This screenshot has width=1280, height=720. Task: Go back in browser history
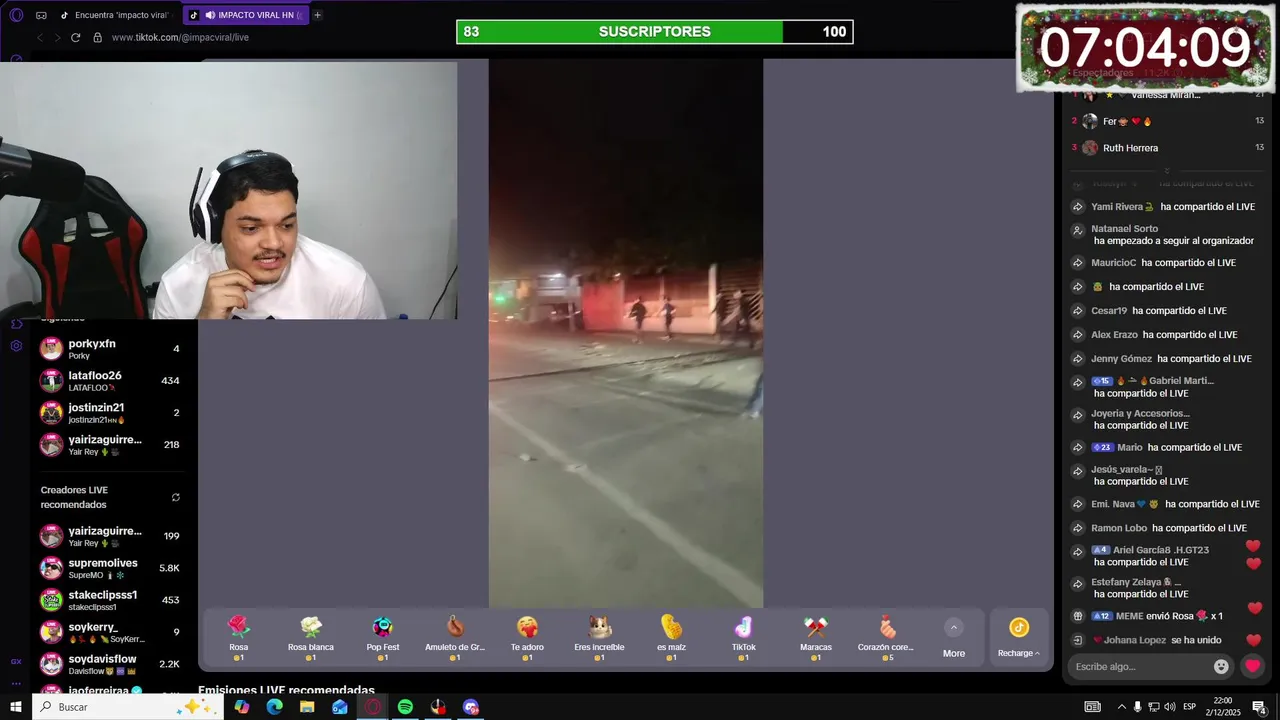40,37
